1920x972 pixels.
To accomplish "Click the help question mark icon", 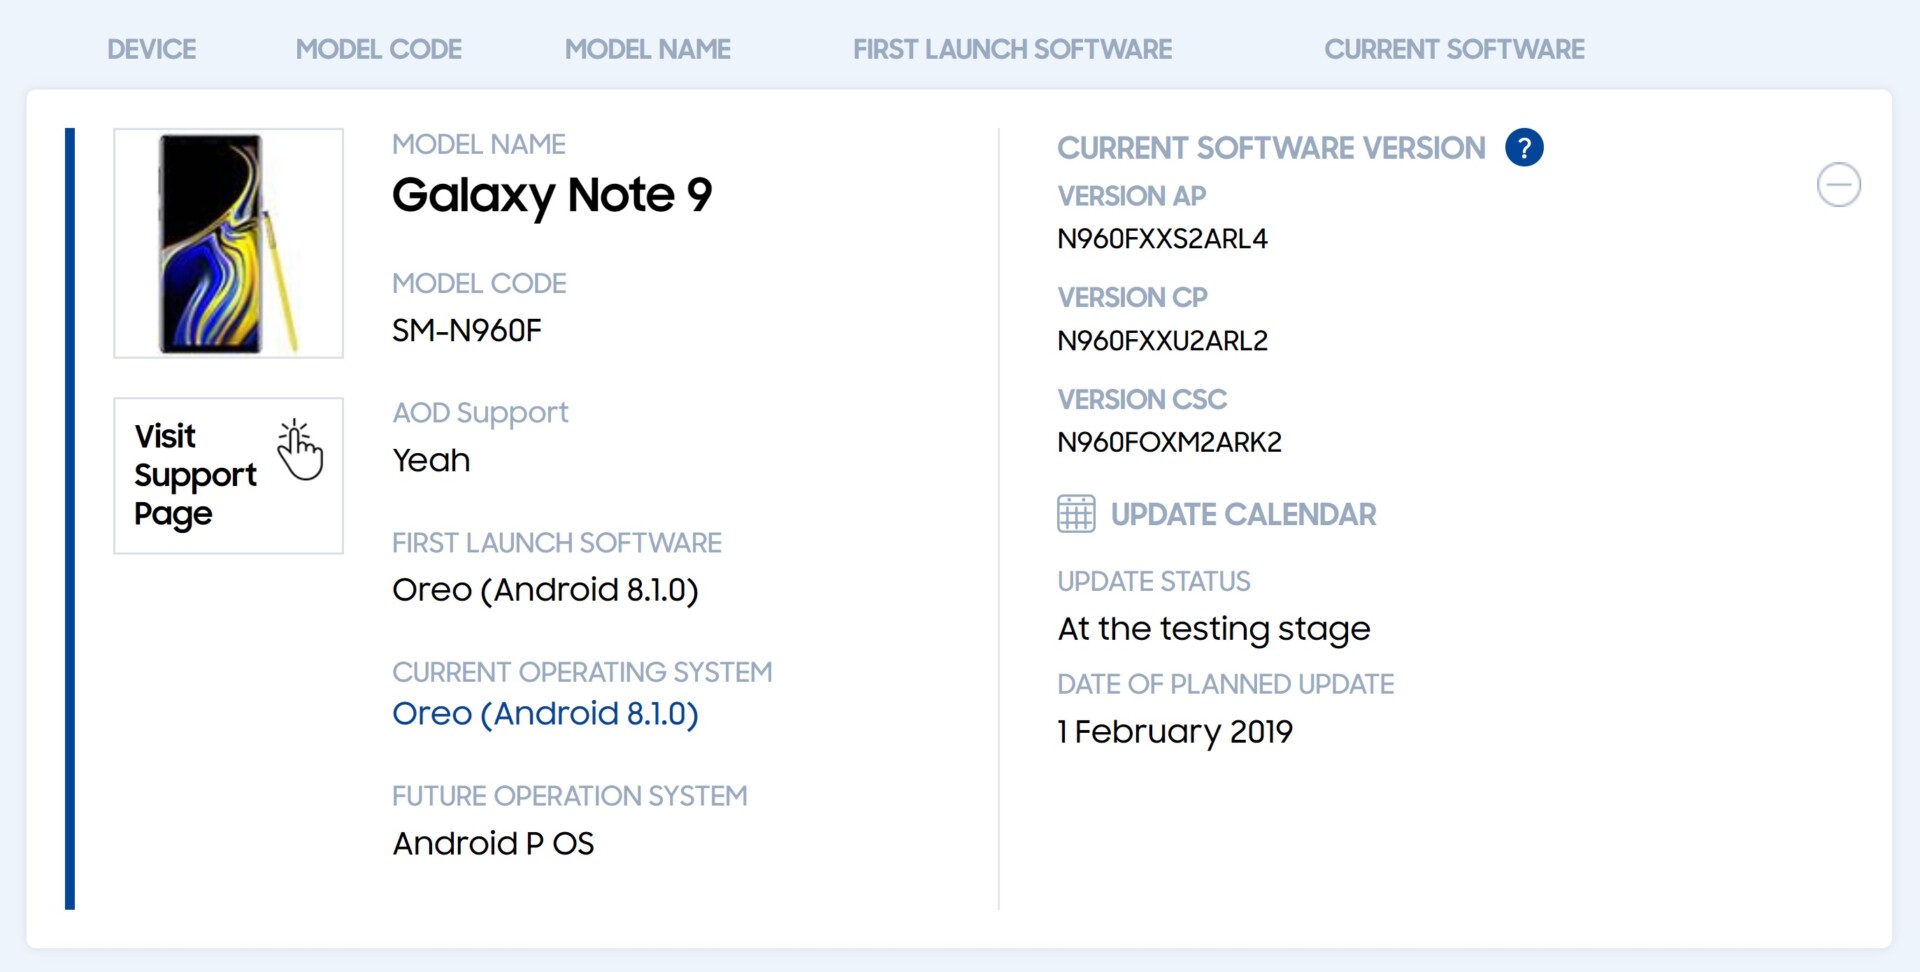I will 1524,148.
